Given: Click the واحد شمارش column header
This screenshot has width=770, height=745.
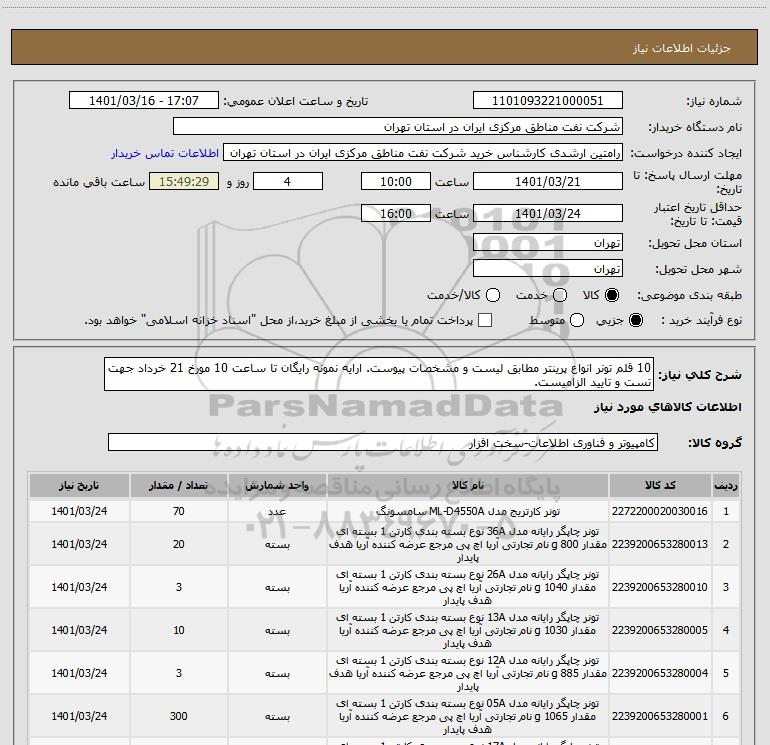Looking at the screenshot, I should pyautogui.click(x=277, y=485).
